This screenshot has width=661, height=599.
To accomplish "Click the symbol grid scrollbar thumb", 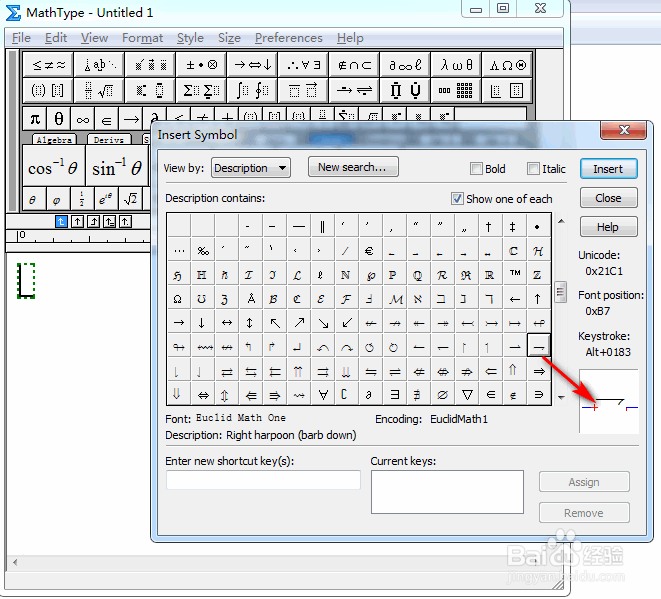I will coord(560,292).
